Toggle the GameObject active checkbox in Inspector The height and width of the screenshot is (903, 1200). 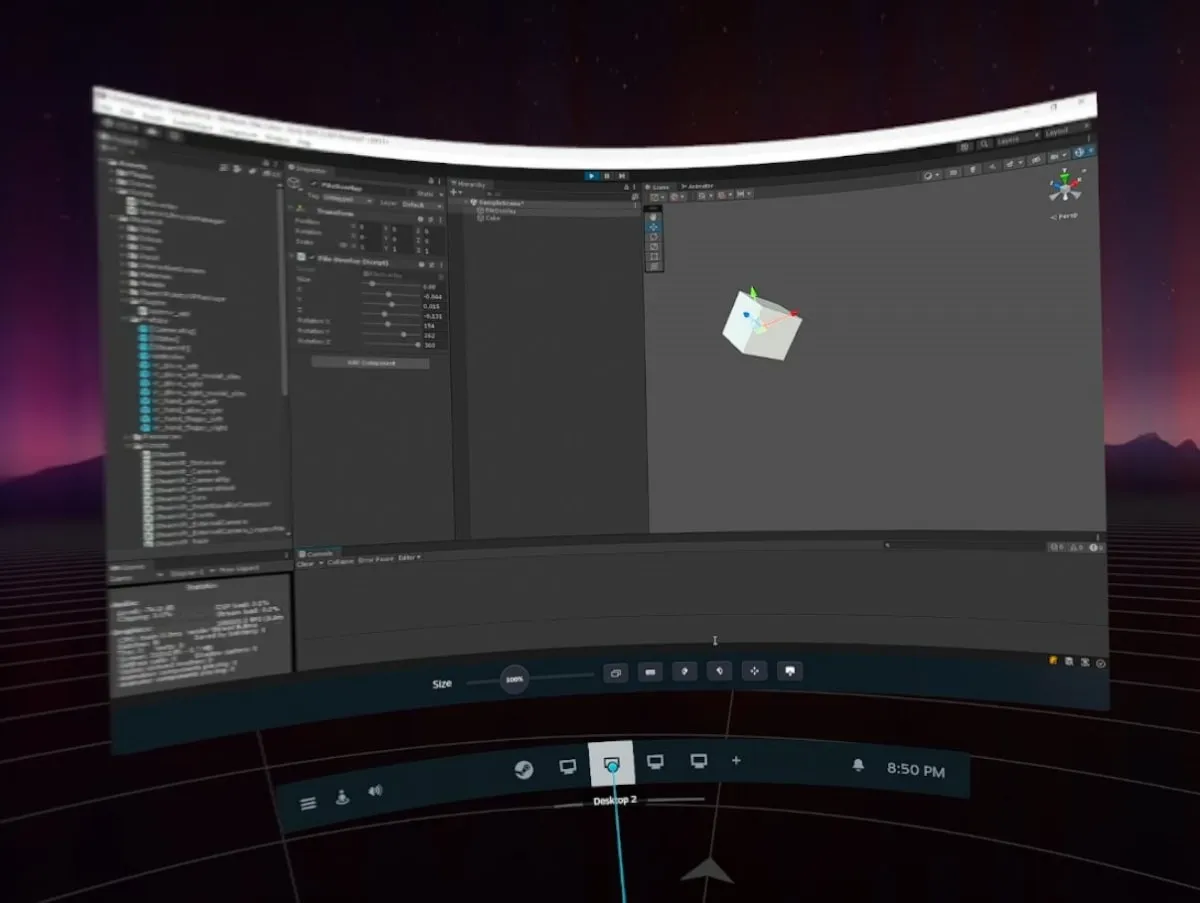tap(314, 184)
